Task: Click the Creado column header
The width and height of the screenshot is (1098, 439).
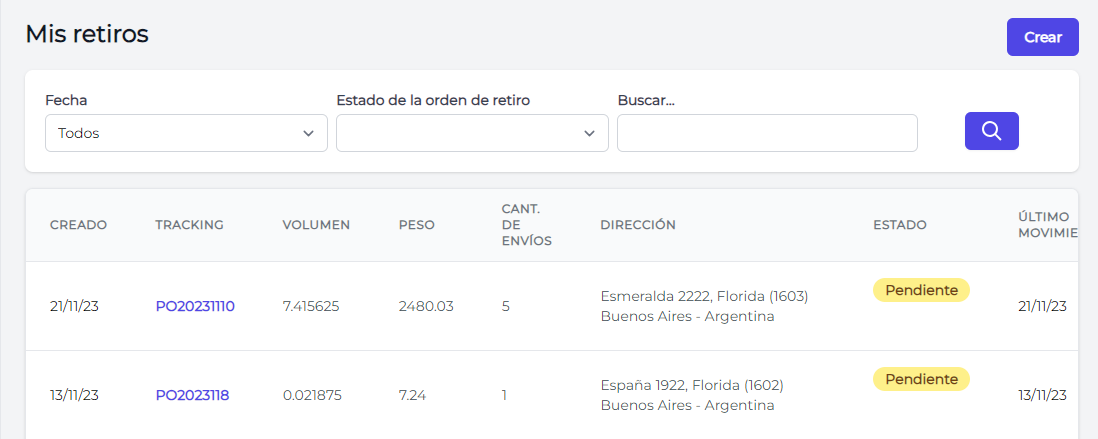Action: (x=78, y=225)
